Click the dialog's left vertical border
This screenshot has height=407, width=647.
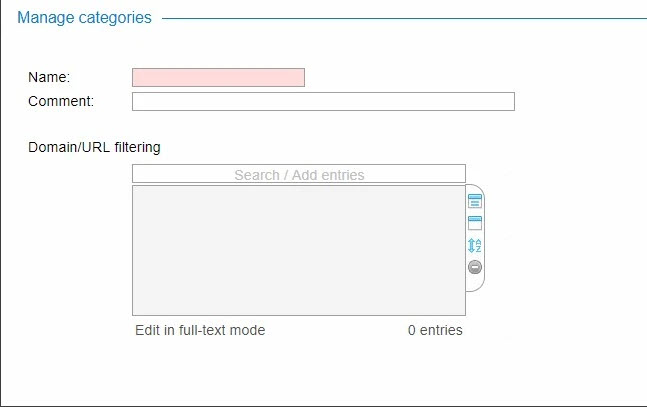tap(0, 202)
